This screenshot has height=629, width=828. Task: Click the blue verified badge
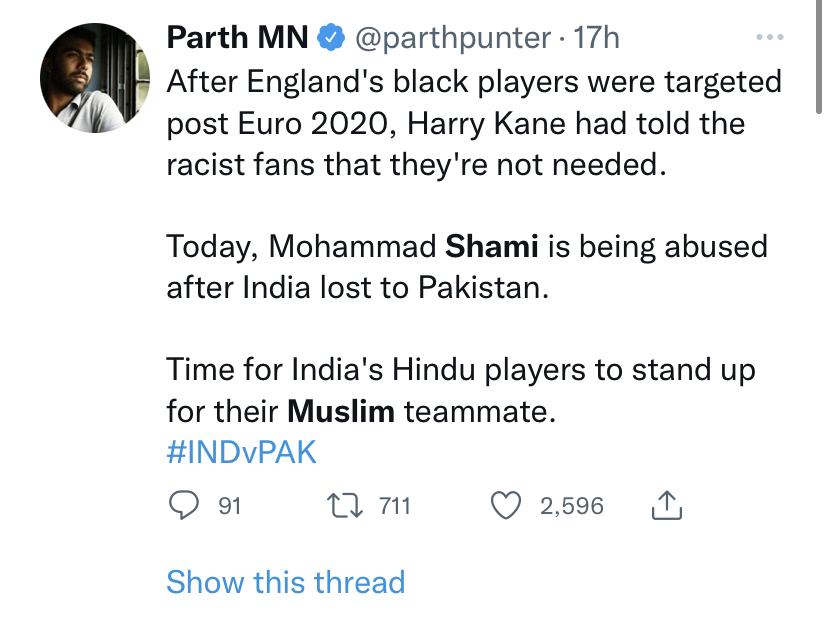coord(328,38)
